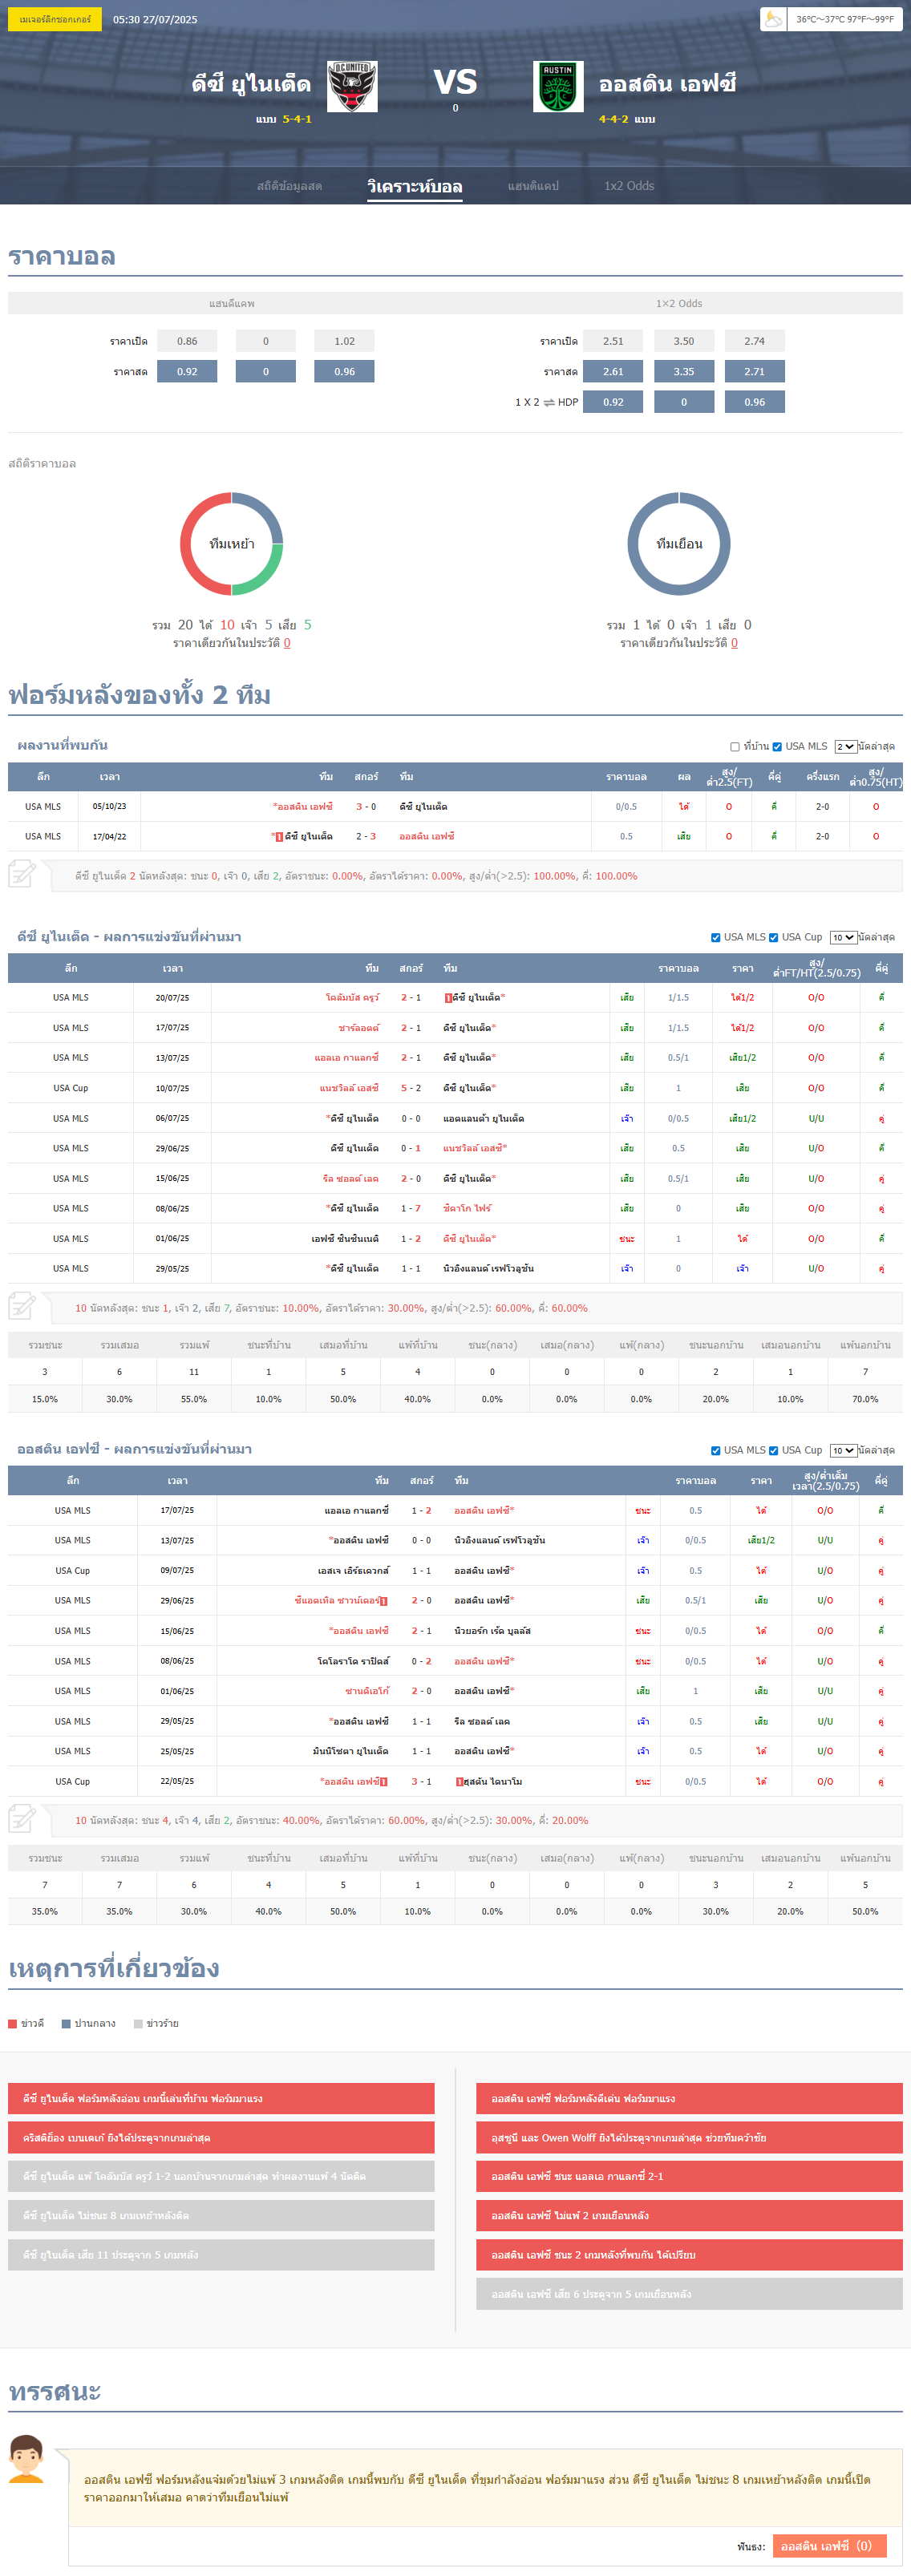Click the 17/04/22 head-to-head score 2 - 3
This screenshot has height=2576, width=911.
pyautogui.click(x=366, y=836)
